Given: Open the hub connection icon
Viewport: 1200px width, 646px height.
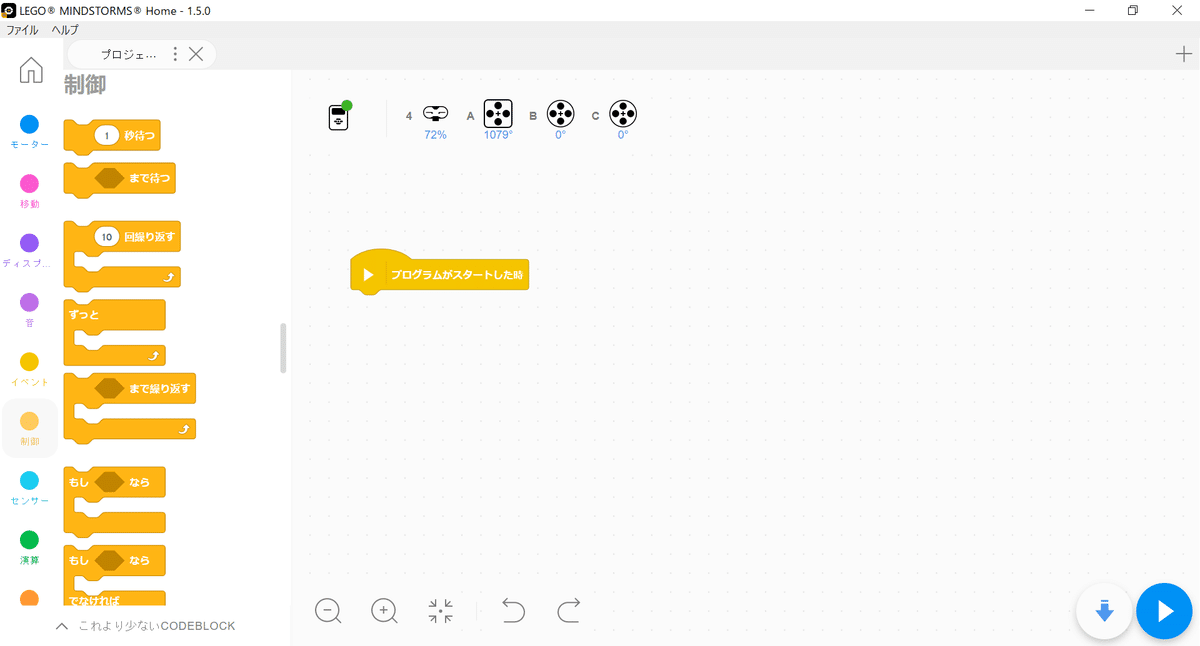Looking at the screenshot, I should click(339, 116).
